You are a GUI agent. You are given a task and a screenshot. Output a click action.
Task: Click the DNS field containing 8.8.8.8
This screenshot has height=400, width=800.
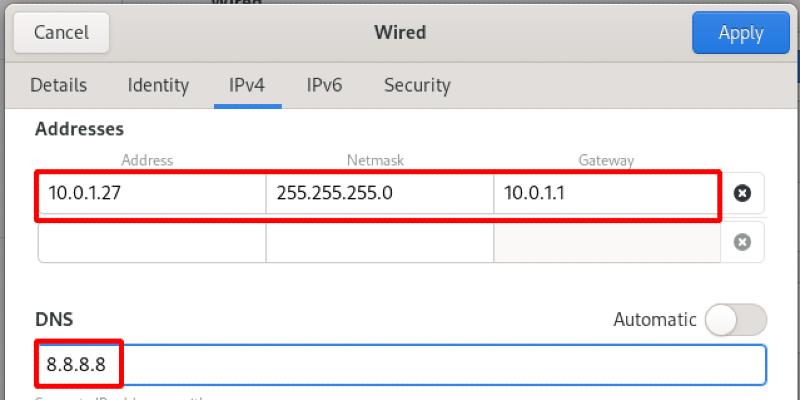(400, 365)
